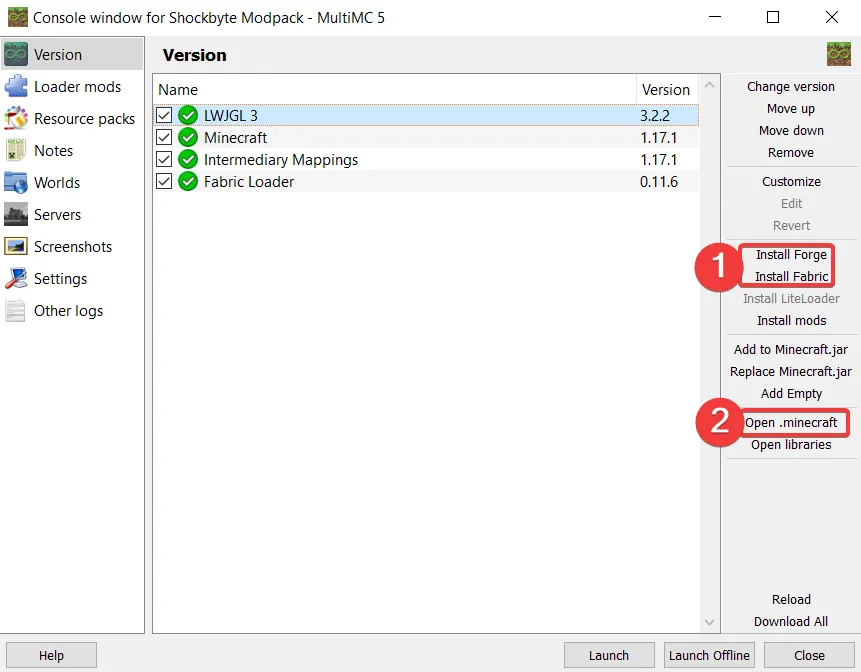
Task: Uncheck the Minecraft component checkbox
Action: tap(164, 137)
